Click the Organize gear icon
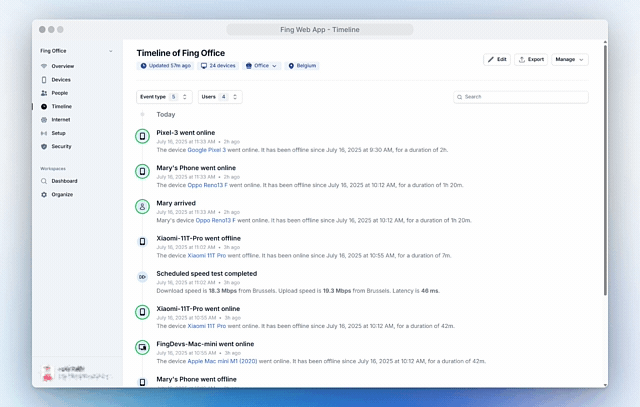Screen dimensions: 640x407 44,195
